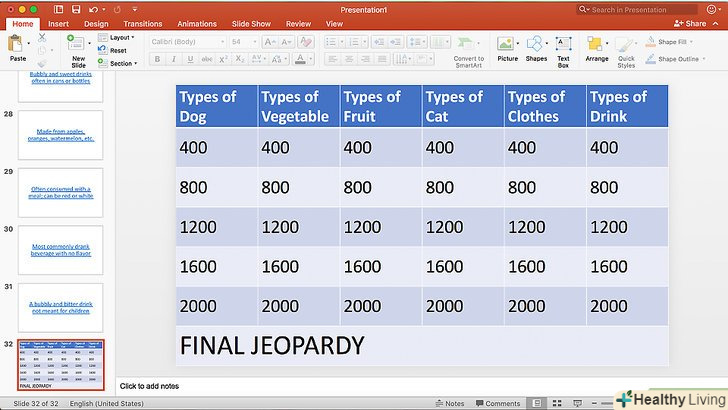This screenshot has height=410, width=728.
Task: Click the Copy icon below Cut
Action: click(x=42, y=50)
